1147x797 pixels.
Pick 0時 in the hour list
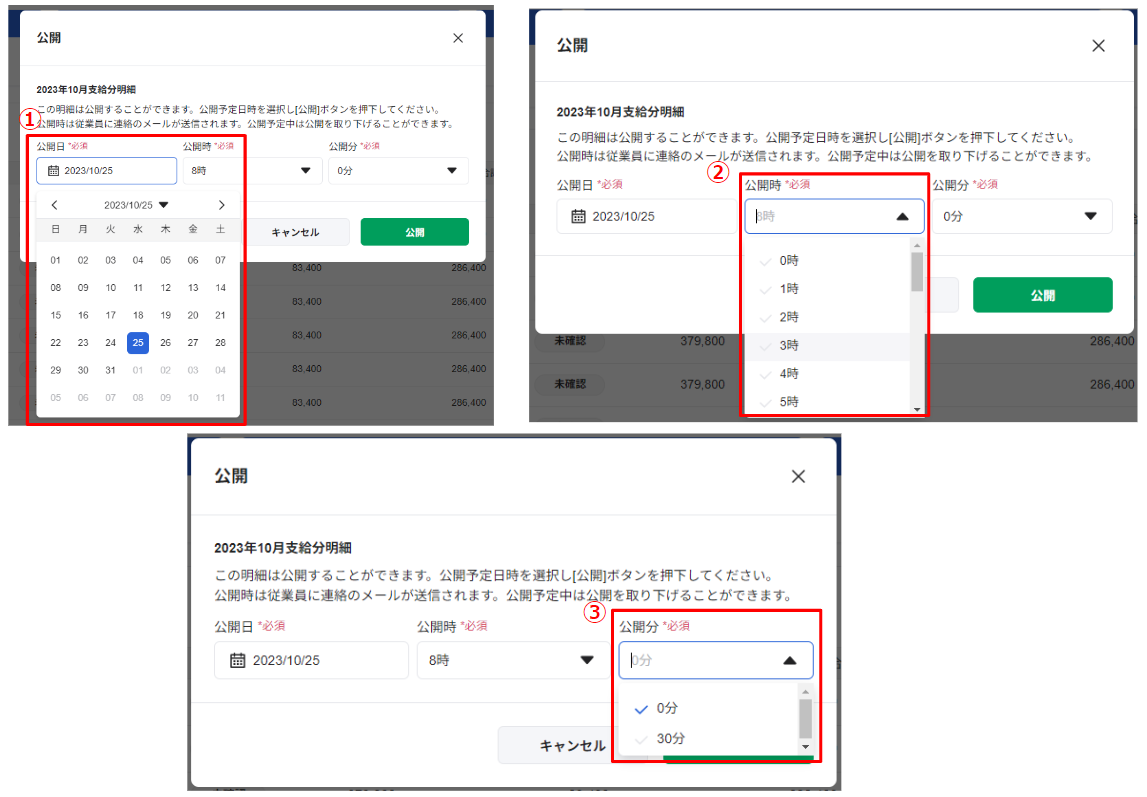pyautogui.click(x=789, y=261)
